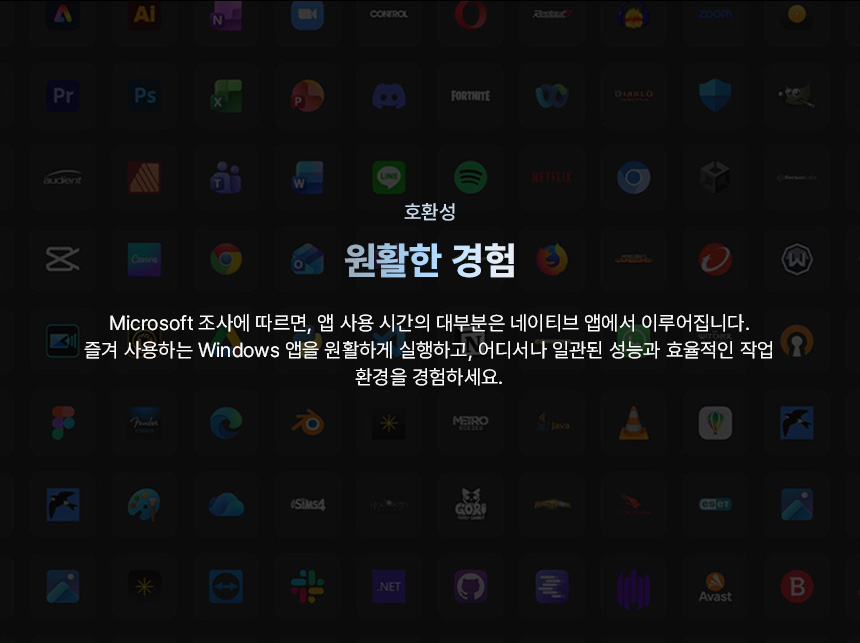Viewport: 860px width, 643px height.
Task: Click the Goro cat logo
Action: 471,504
